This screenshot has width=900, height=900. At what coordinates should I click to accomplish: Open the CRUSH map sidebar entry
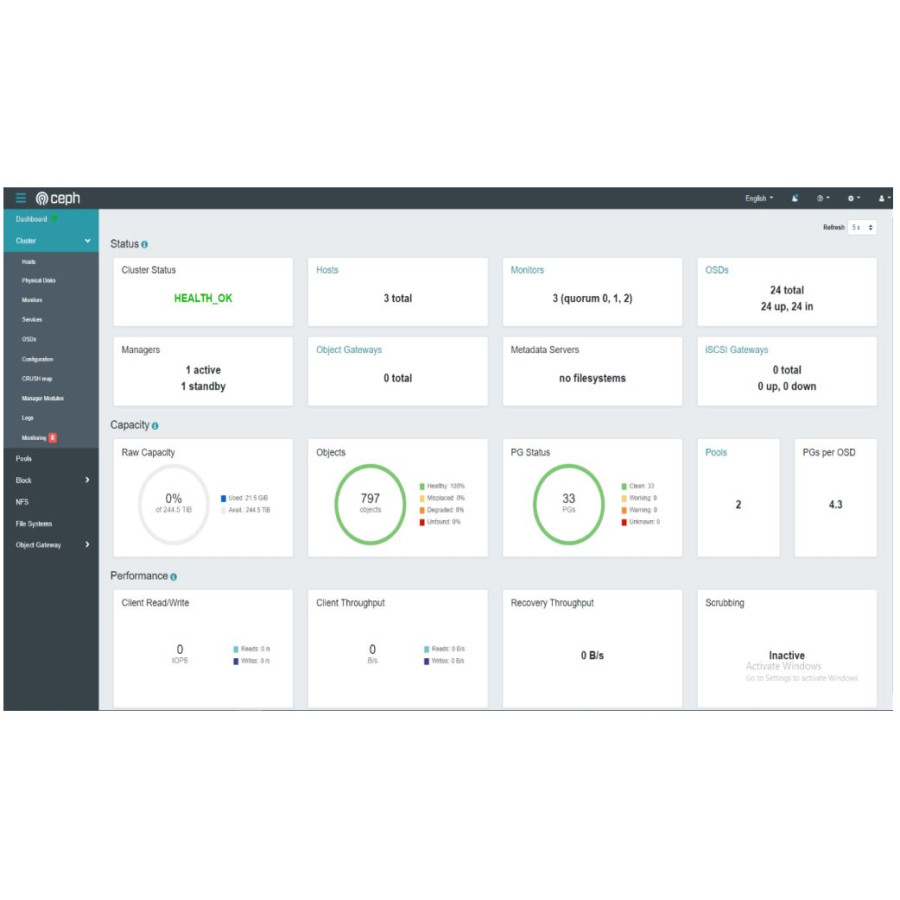[35, 378]
